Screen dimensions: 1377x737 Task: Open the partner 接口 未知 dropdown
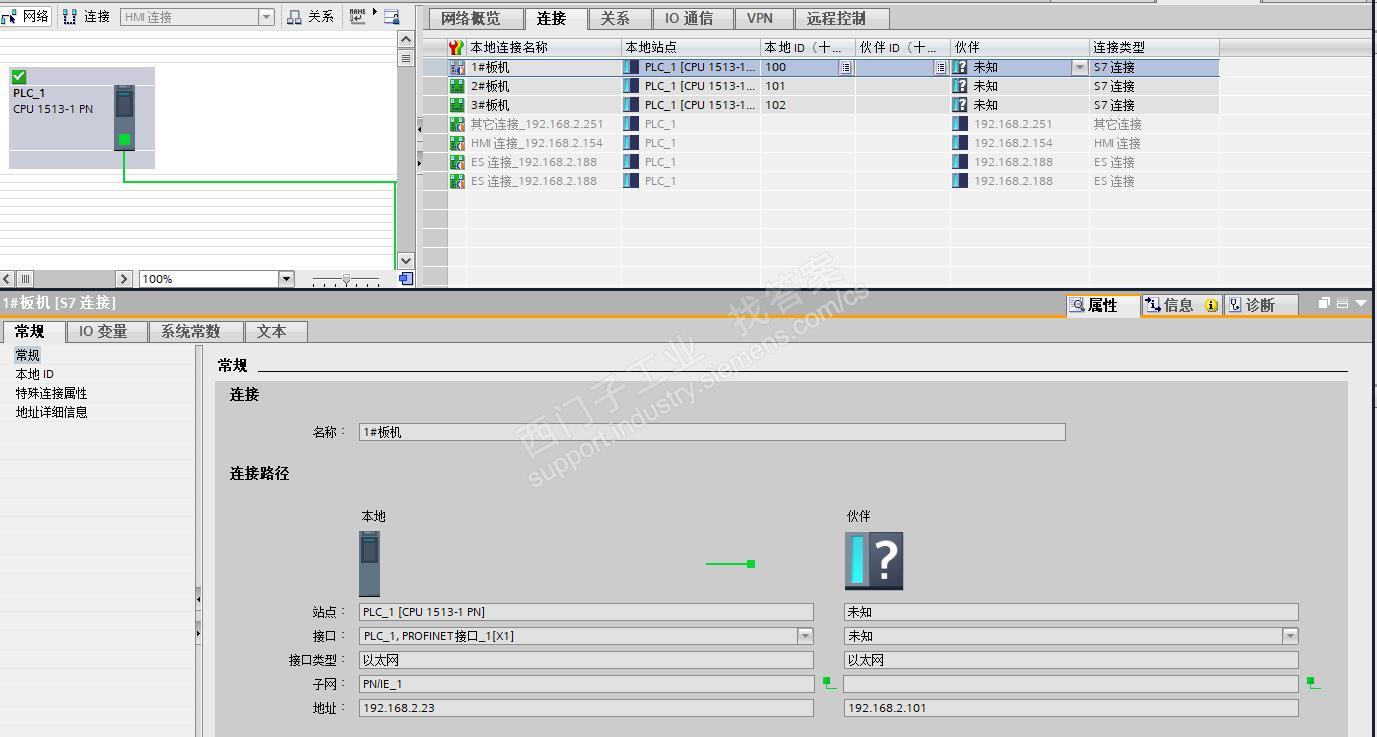click(1290, 636)
